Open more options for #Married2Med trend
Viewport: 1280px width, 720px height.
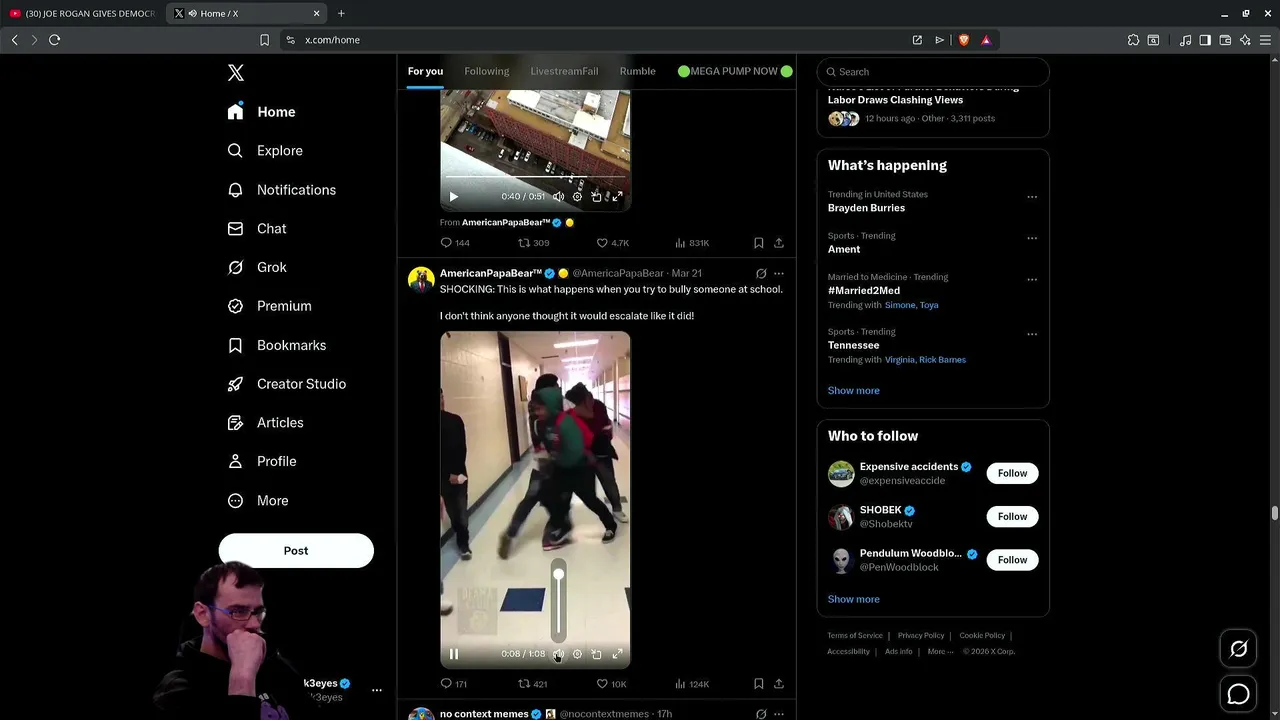point(1032,279)
